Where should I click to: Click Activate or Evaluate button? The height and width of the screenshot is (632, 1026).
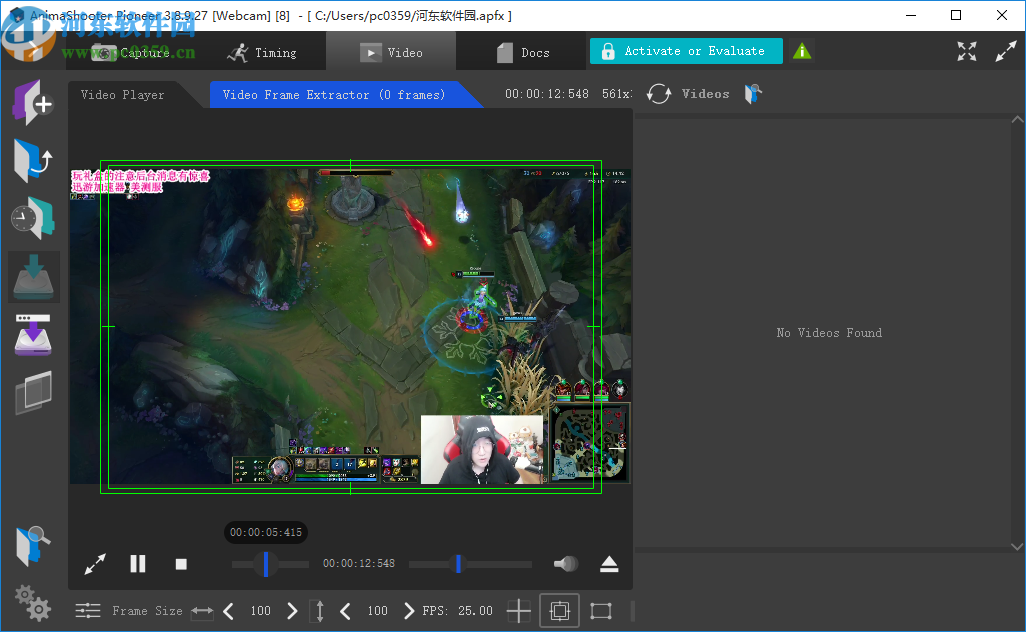click(686, 51)
